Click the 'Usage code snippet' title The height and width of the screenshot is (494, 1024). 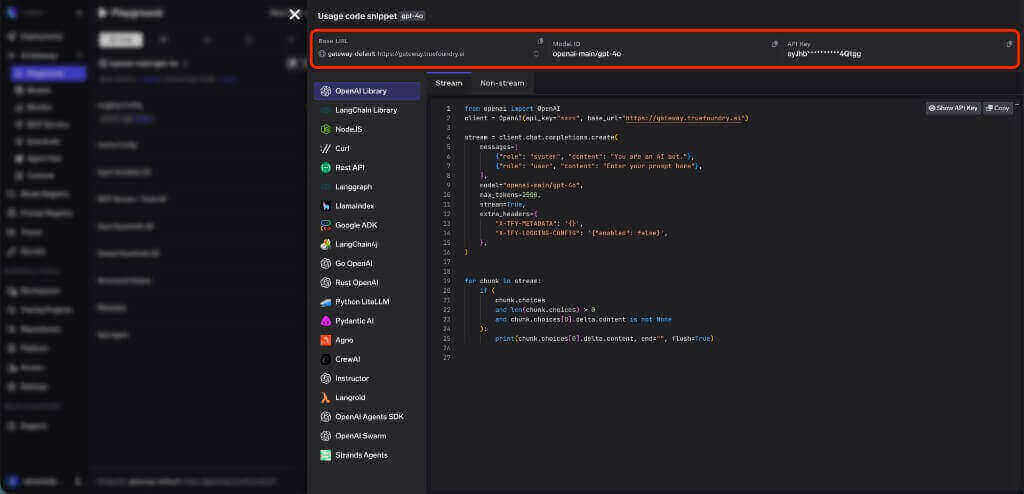(357, 16)
